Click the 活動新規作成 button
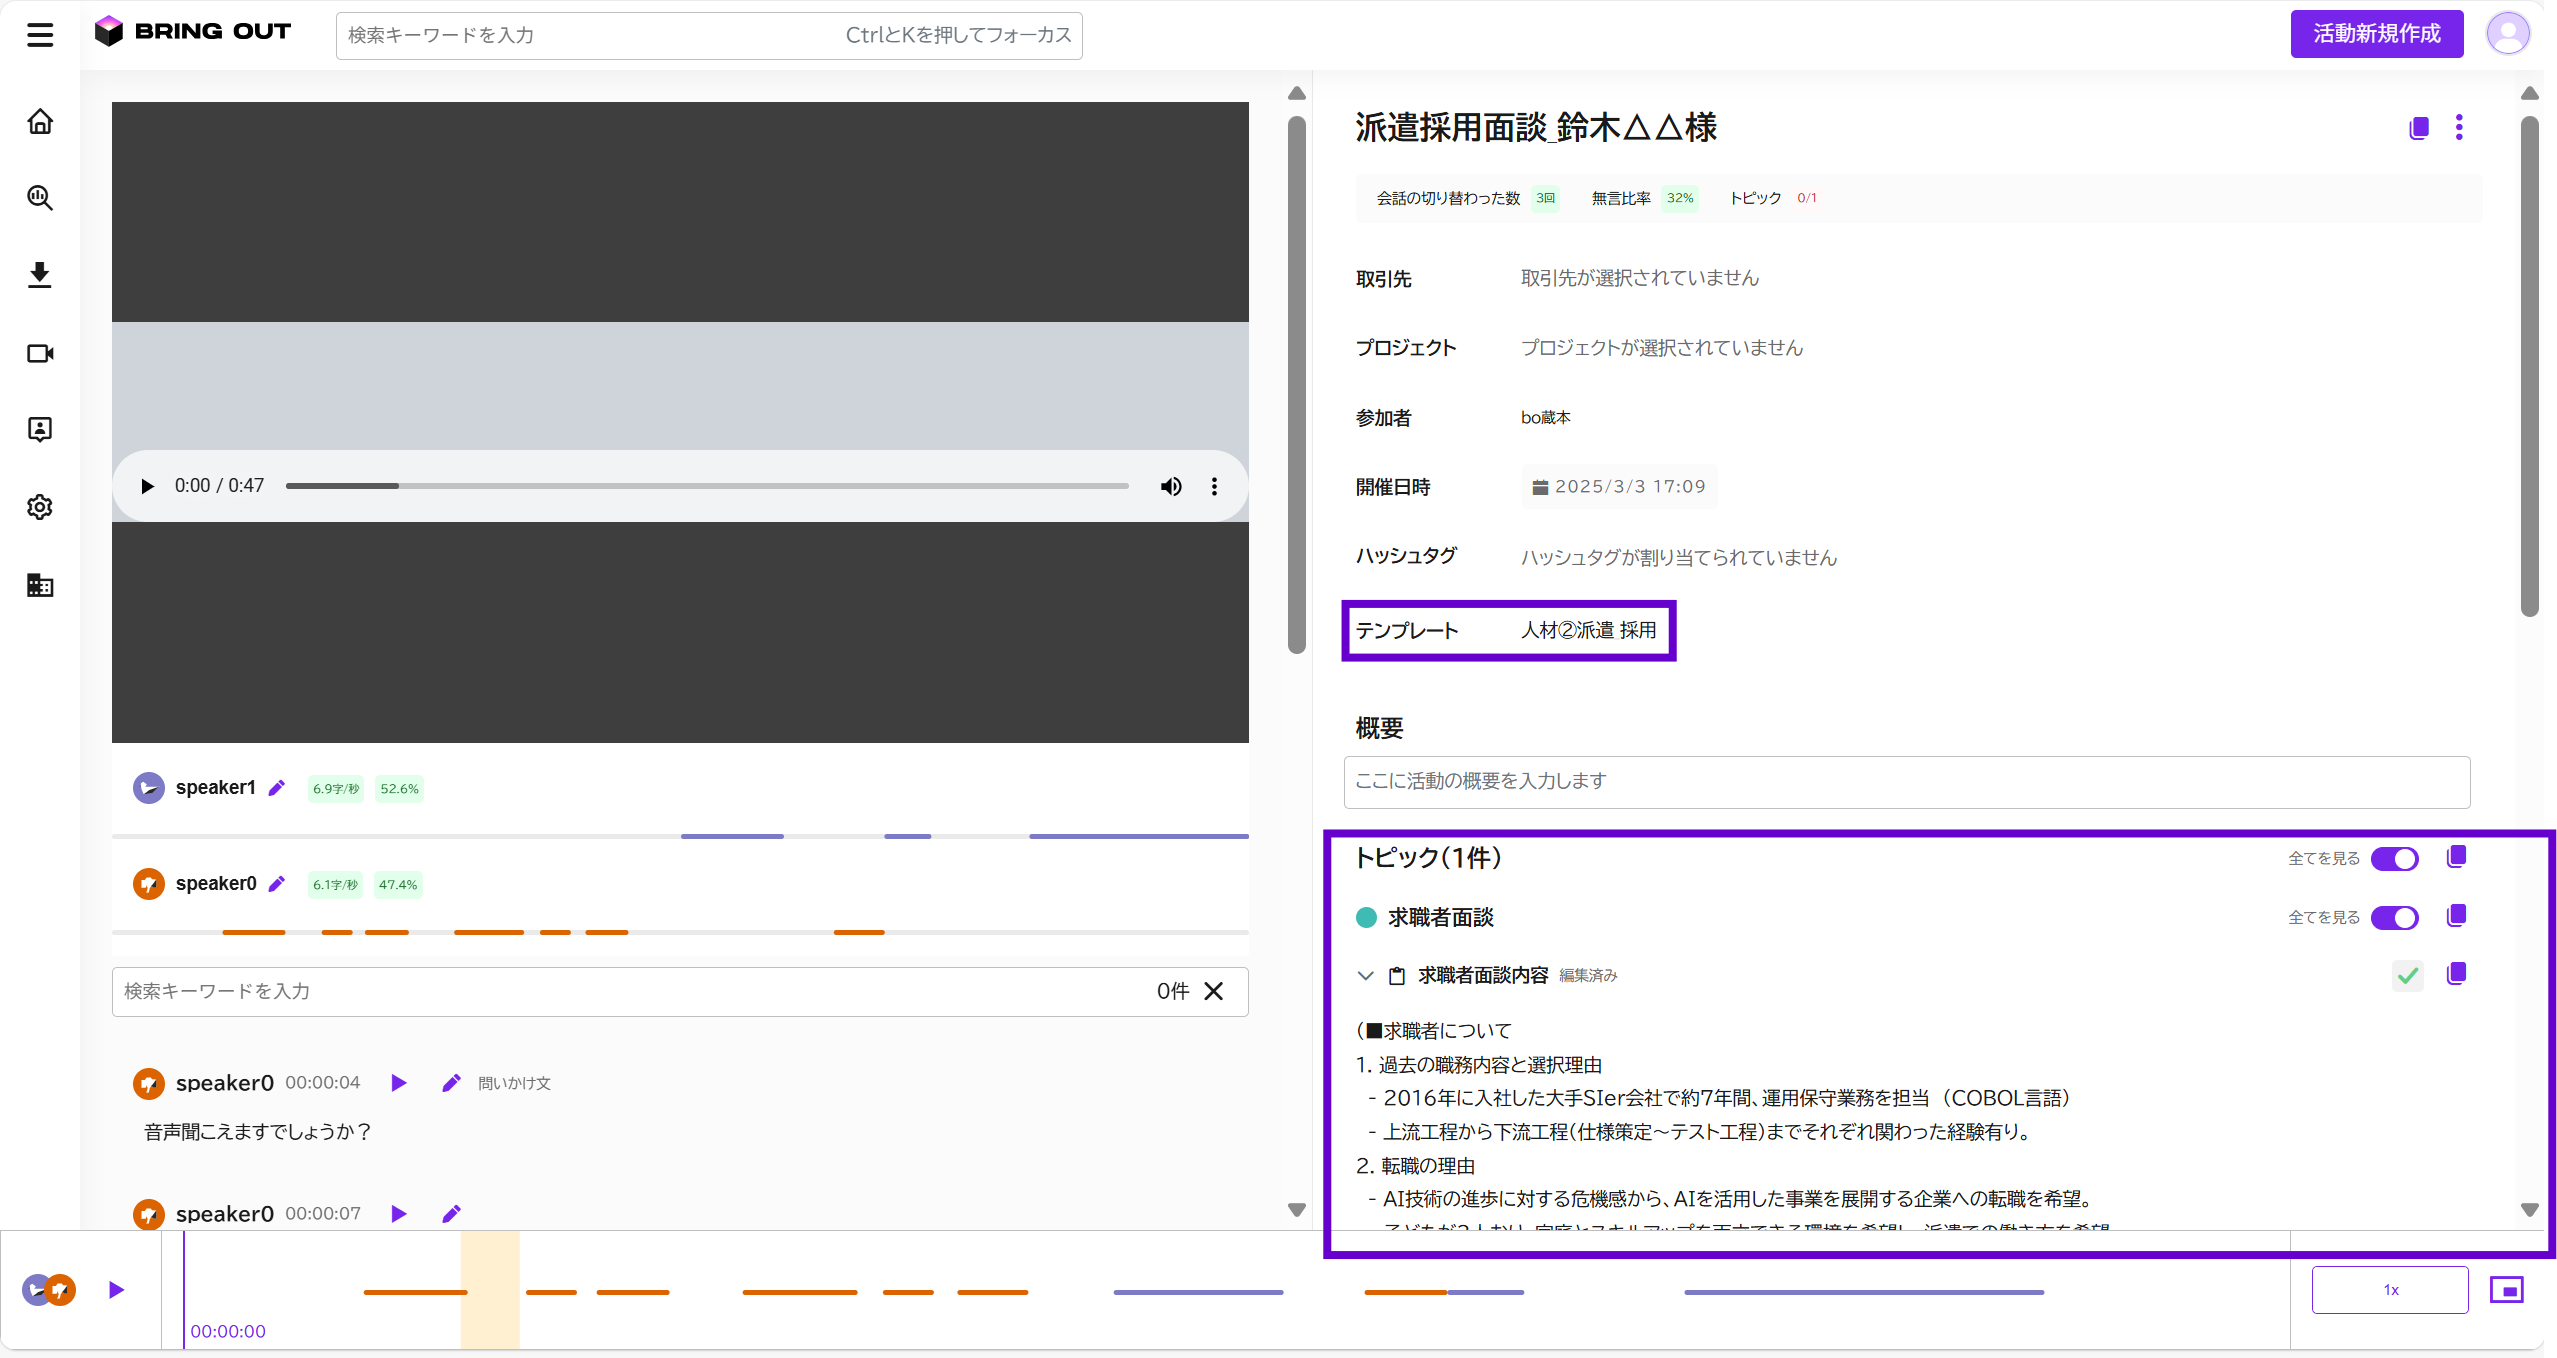 click(x=2376, y=34)
